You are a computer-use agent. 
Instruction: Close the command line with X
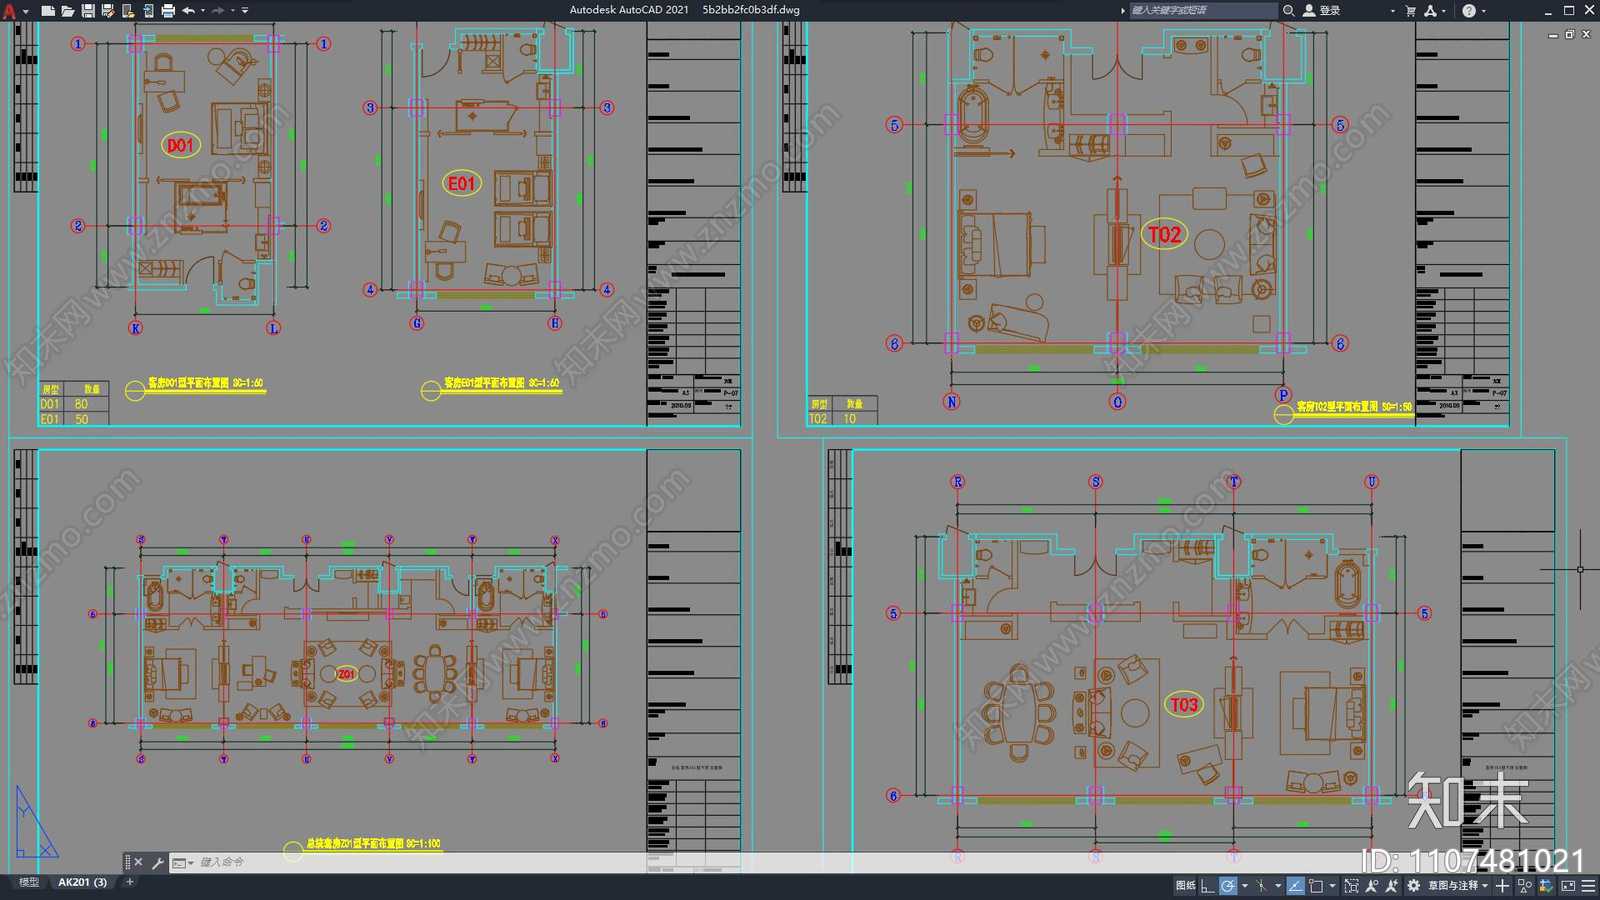coord(138,862)
